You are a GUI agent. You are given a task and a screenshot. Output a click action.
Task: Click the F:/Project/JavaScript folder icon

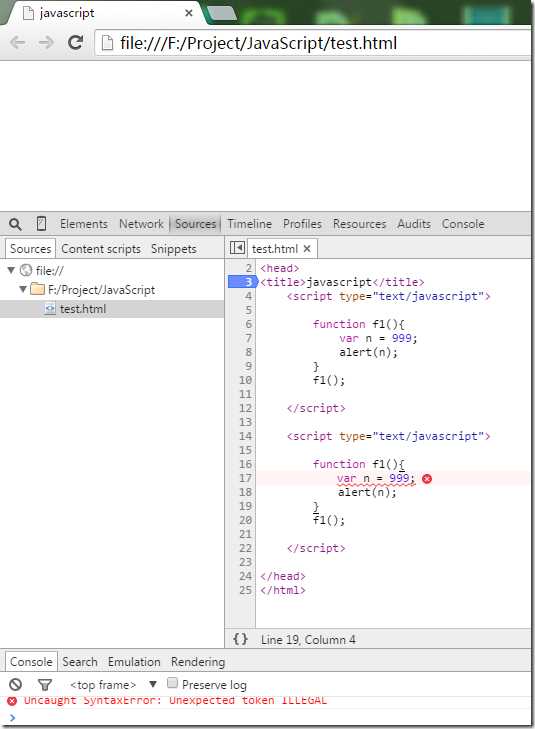click(37, 289)
